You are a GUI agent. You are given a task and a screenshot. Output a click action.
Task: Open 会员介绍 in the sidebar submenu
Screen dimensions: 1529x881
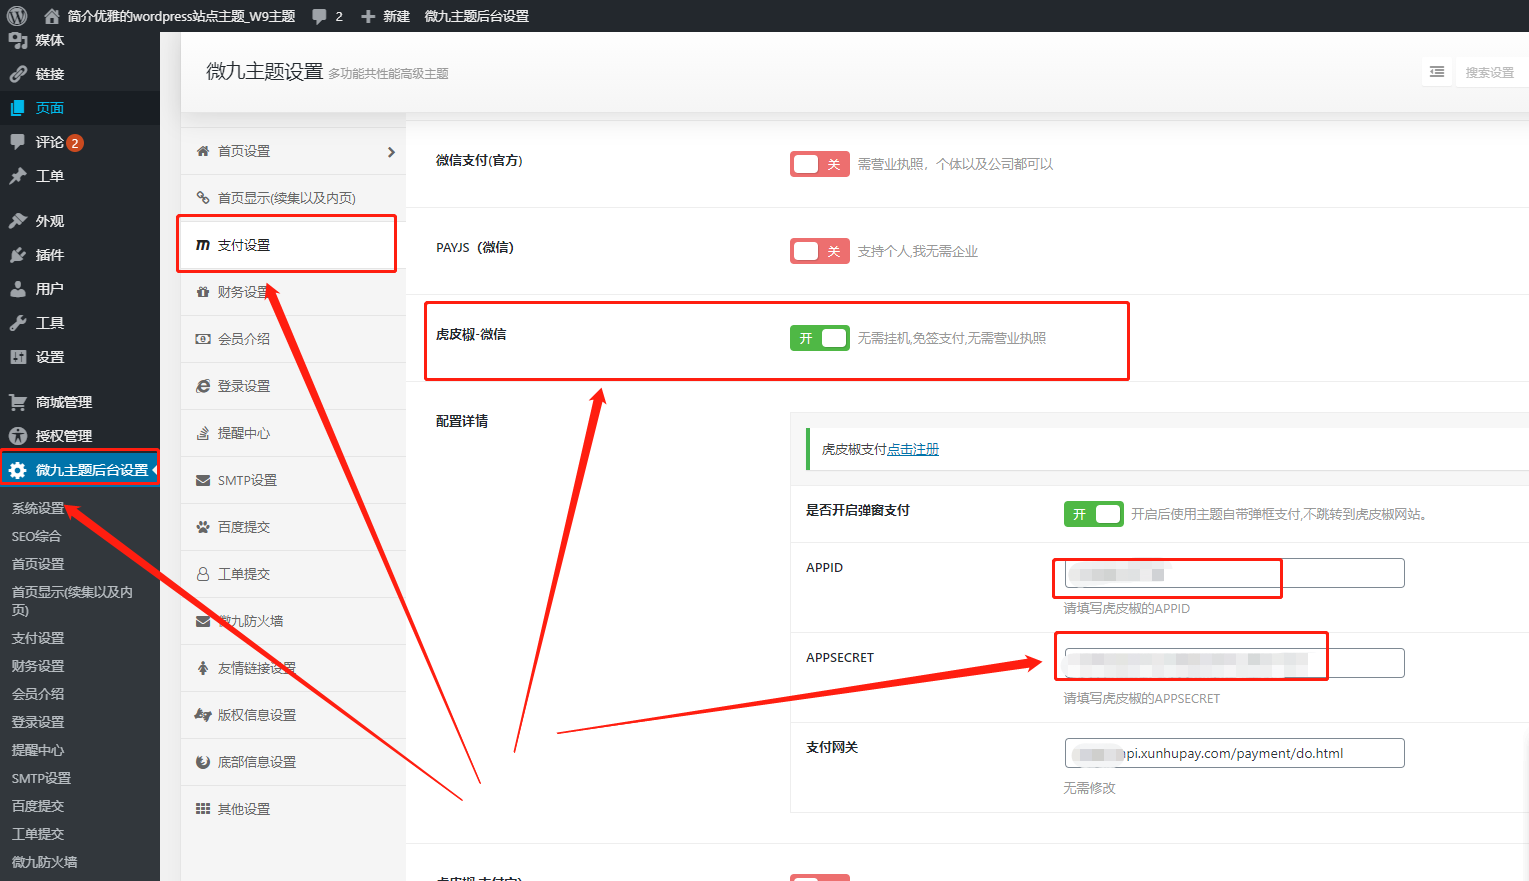tap(38, 694)
